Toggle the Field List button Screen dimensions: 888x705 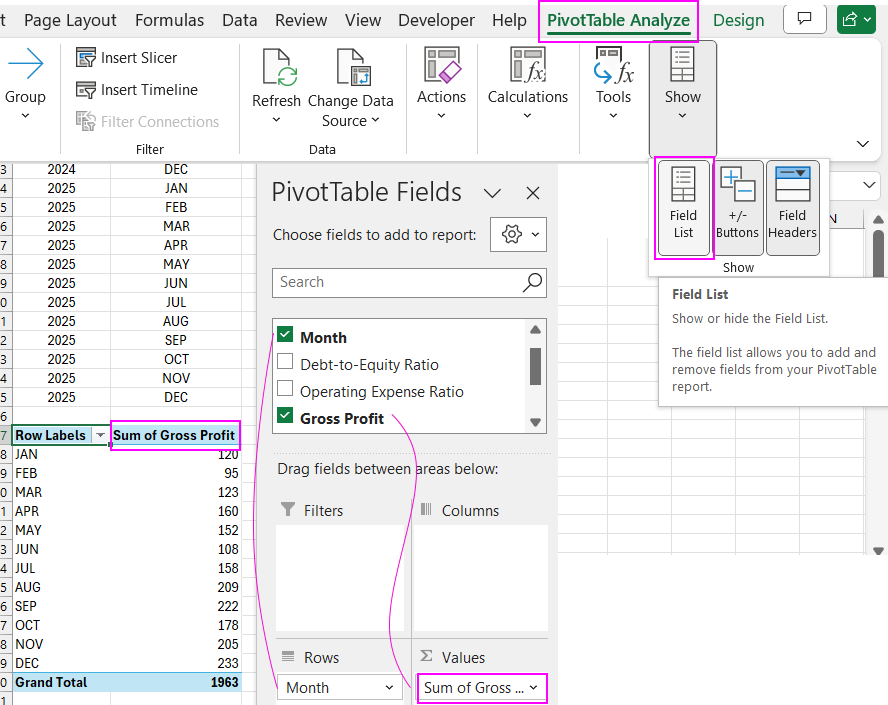tap(683, 209)
